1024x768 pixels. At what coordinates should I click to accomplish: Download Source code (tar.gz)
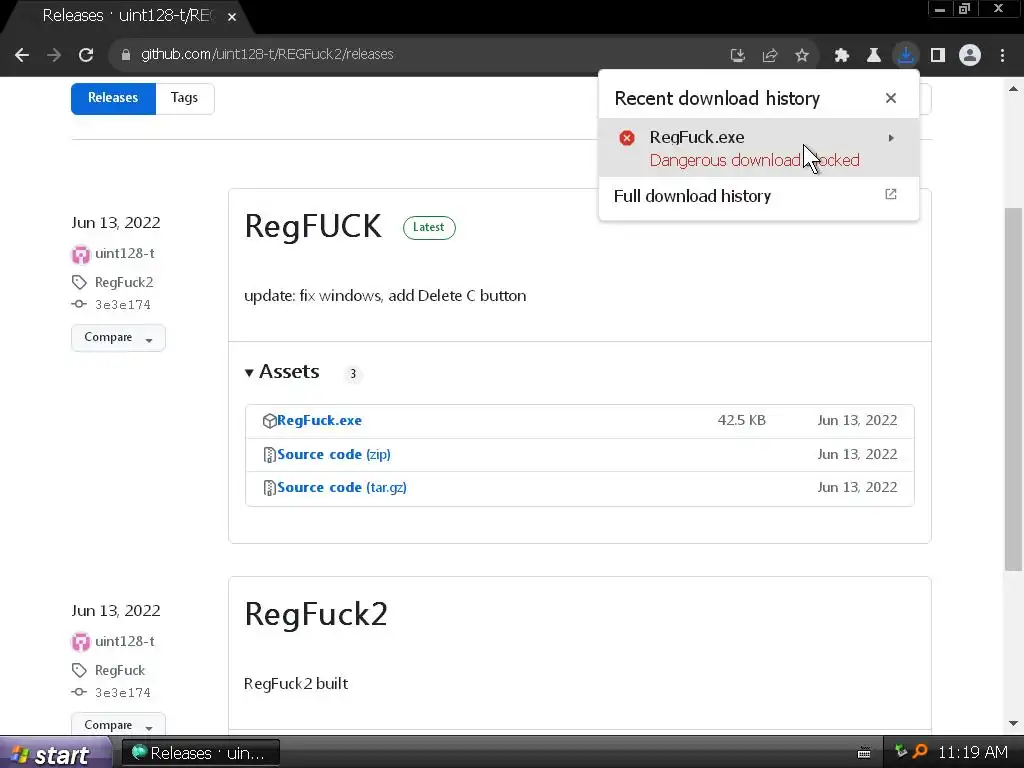(342, 488)
